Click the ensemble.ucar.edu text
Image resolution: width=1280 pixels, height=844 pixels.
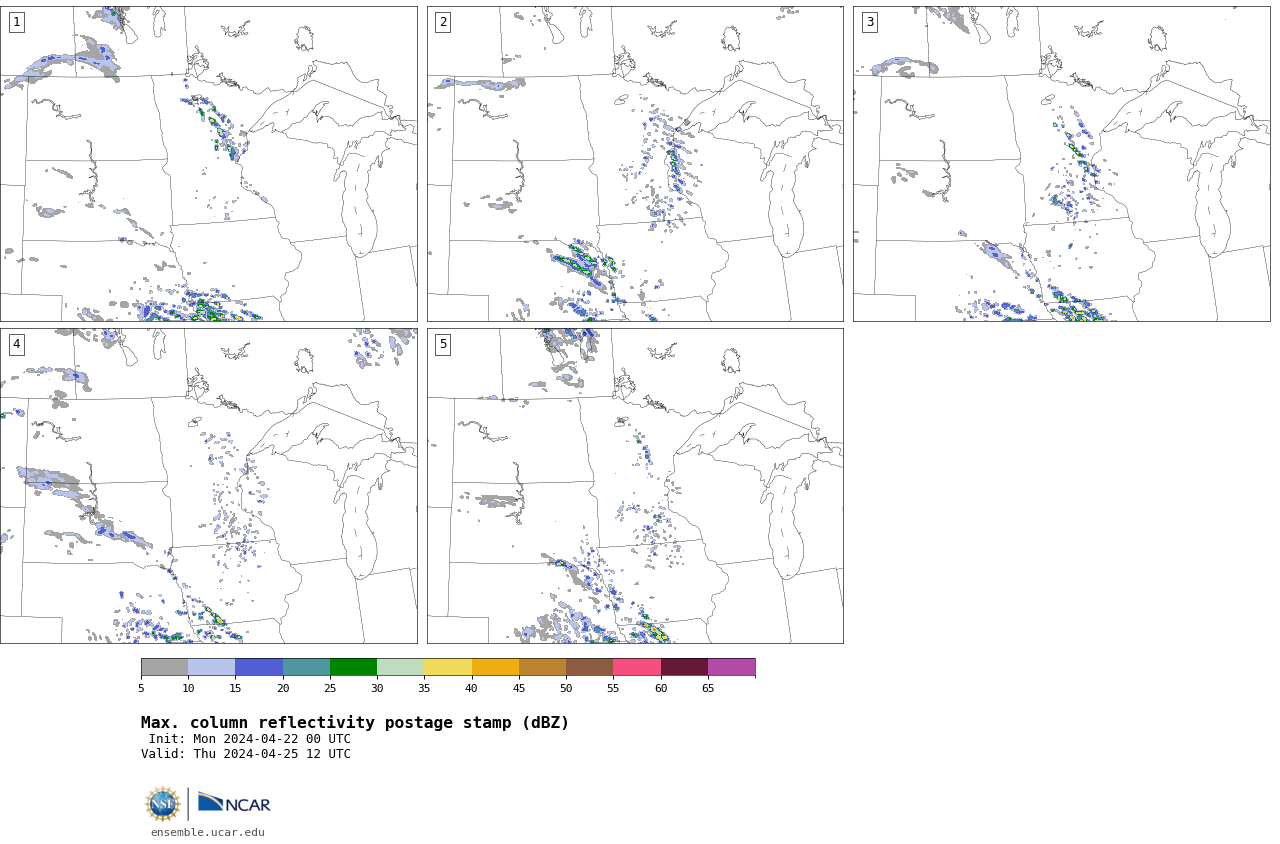208,832
